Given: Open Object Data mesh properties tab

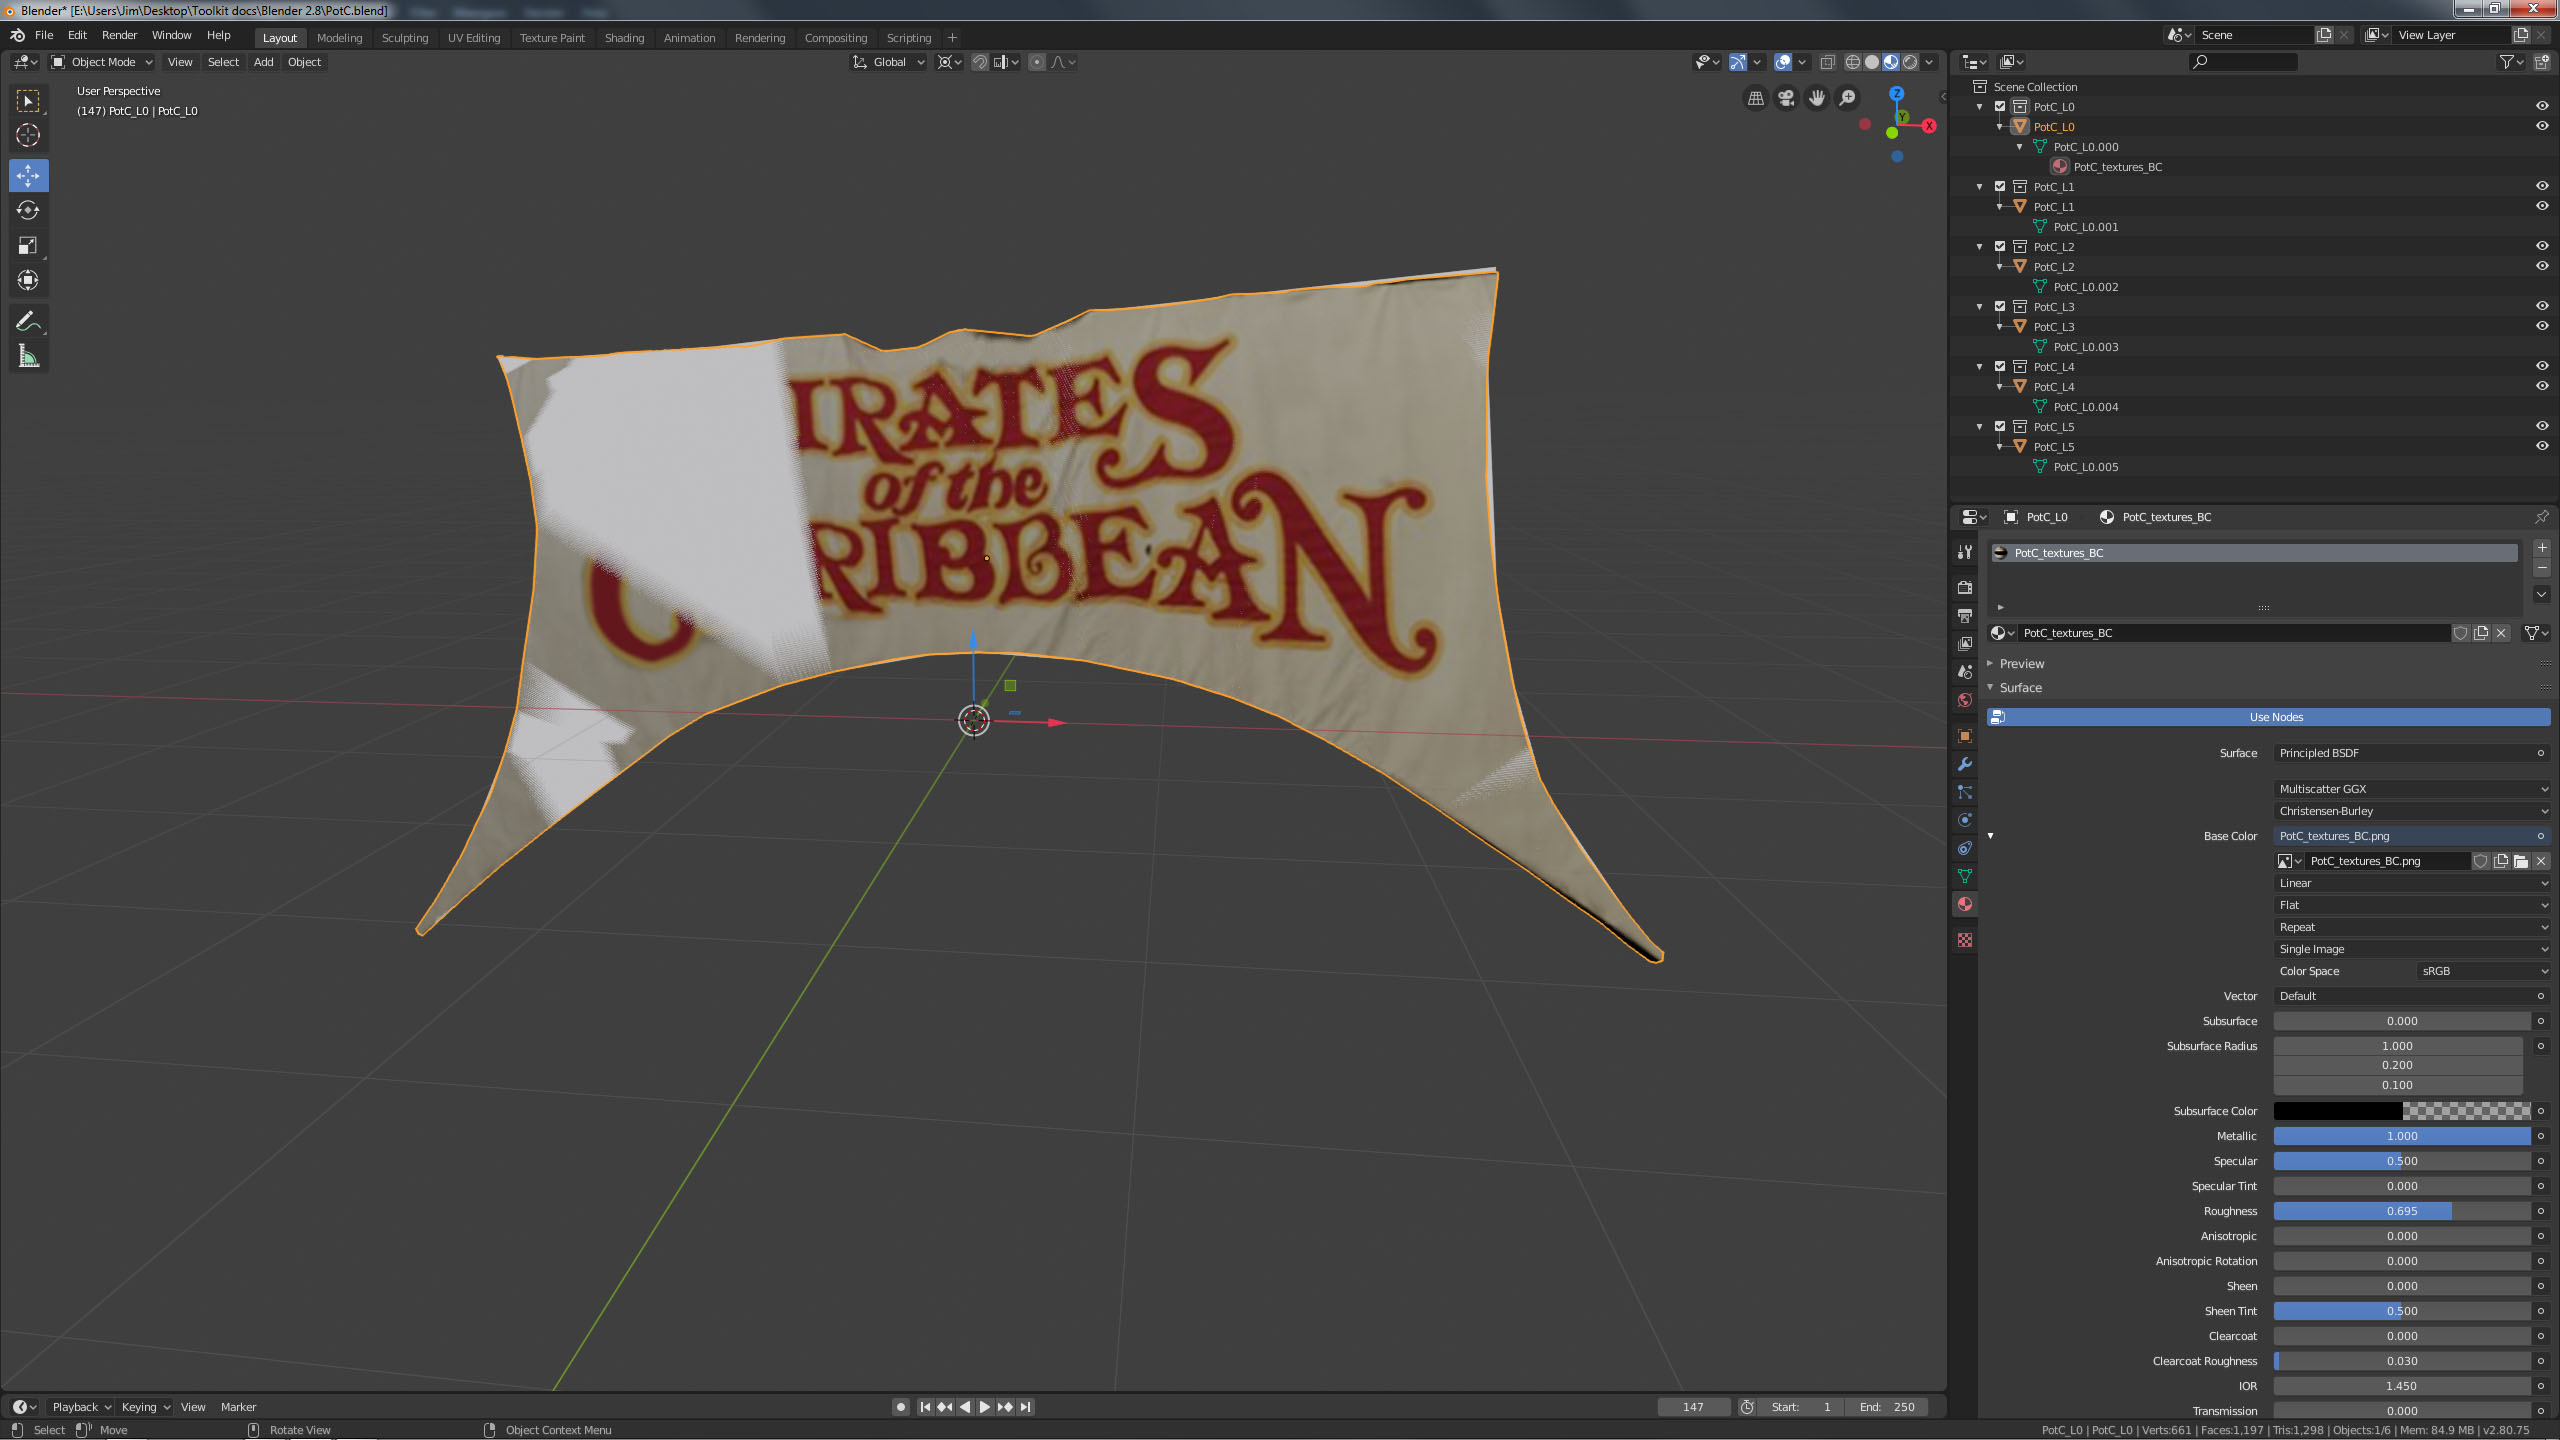Looking at the screenshot, I should (x=1965, y=876).
